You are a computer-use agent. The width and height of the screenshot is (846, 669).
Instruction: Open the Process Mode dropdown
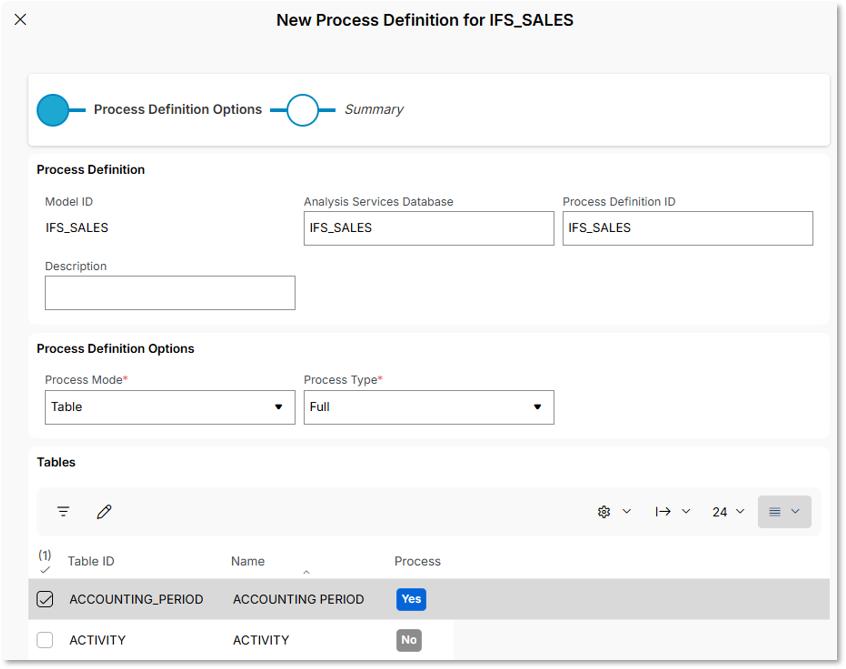[170, 407]
